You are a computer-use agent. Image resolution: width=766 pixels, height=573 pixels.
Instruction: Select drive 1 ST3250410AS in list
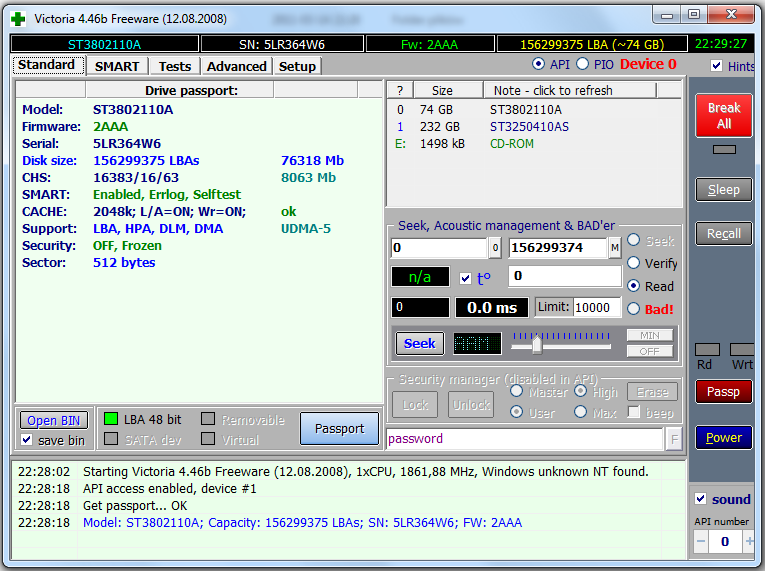tap(534, 127)
